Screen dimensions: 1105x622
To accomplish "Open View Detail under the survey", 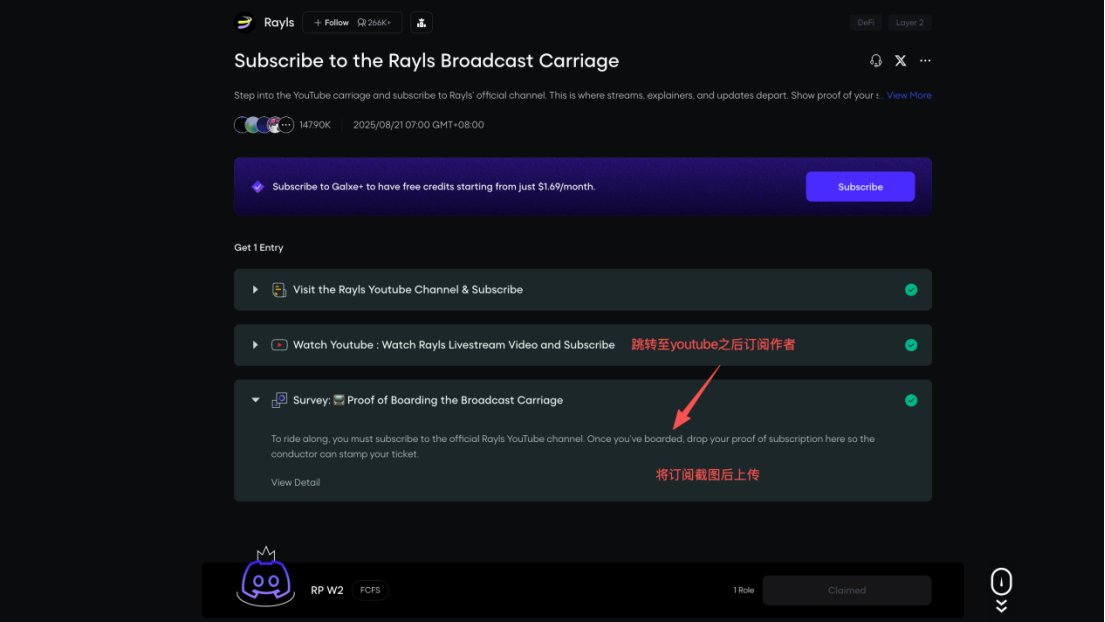I will click(x=295, y=483).
